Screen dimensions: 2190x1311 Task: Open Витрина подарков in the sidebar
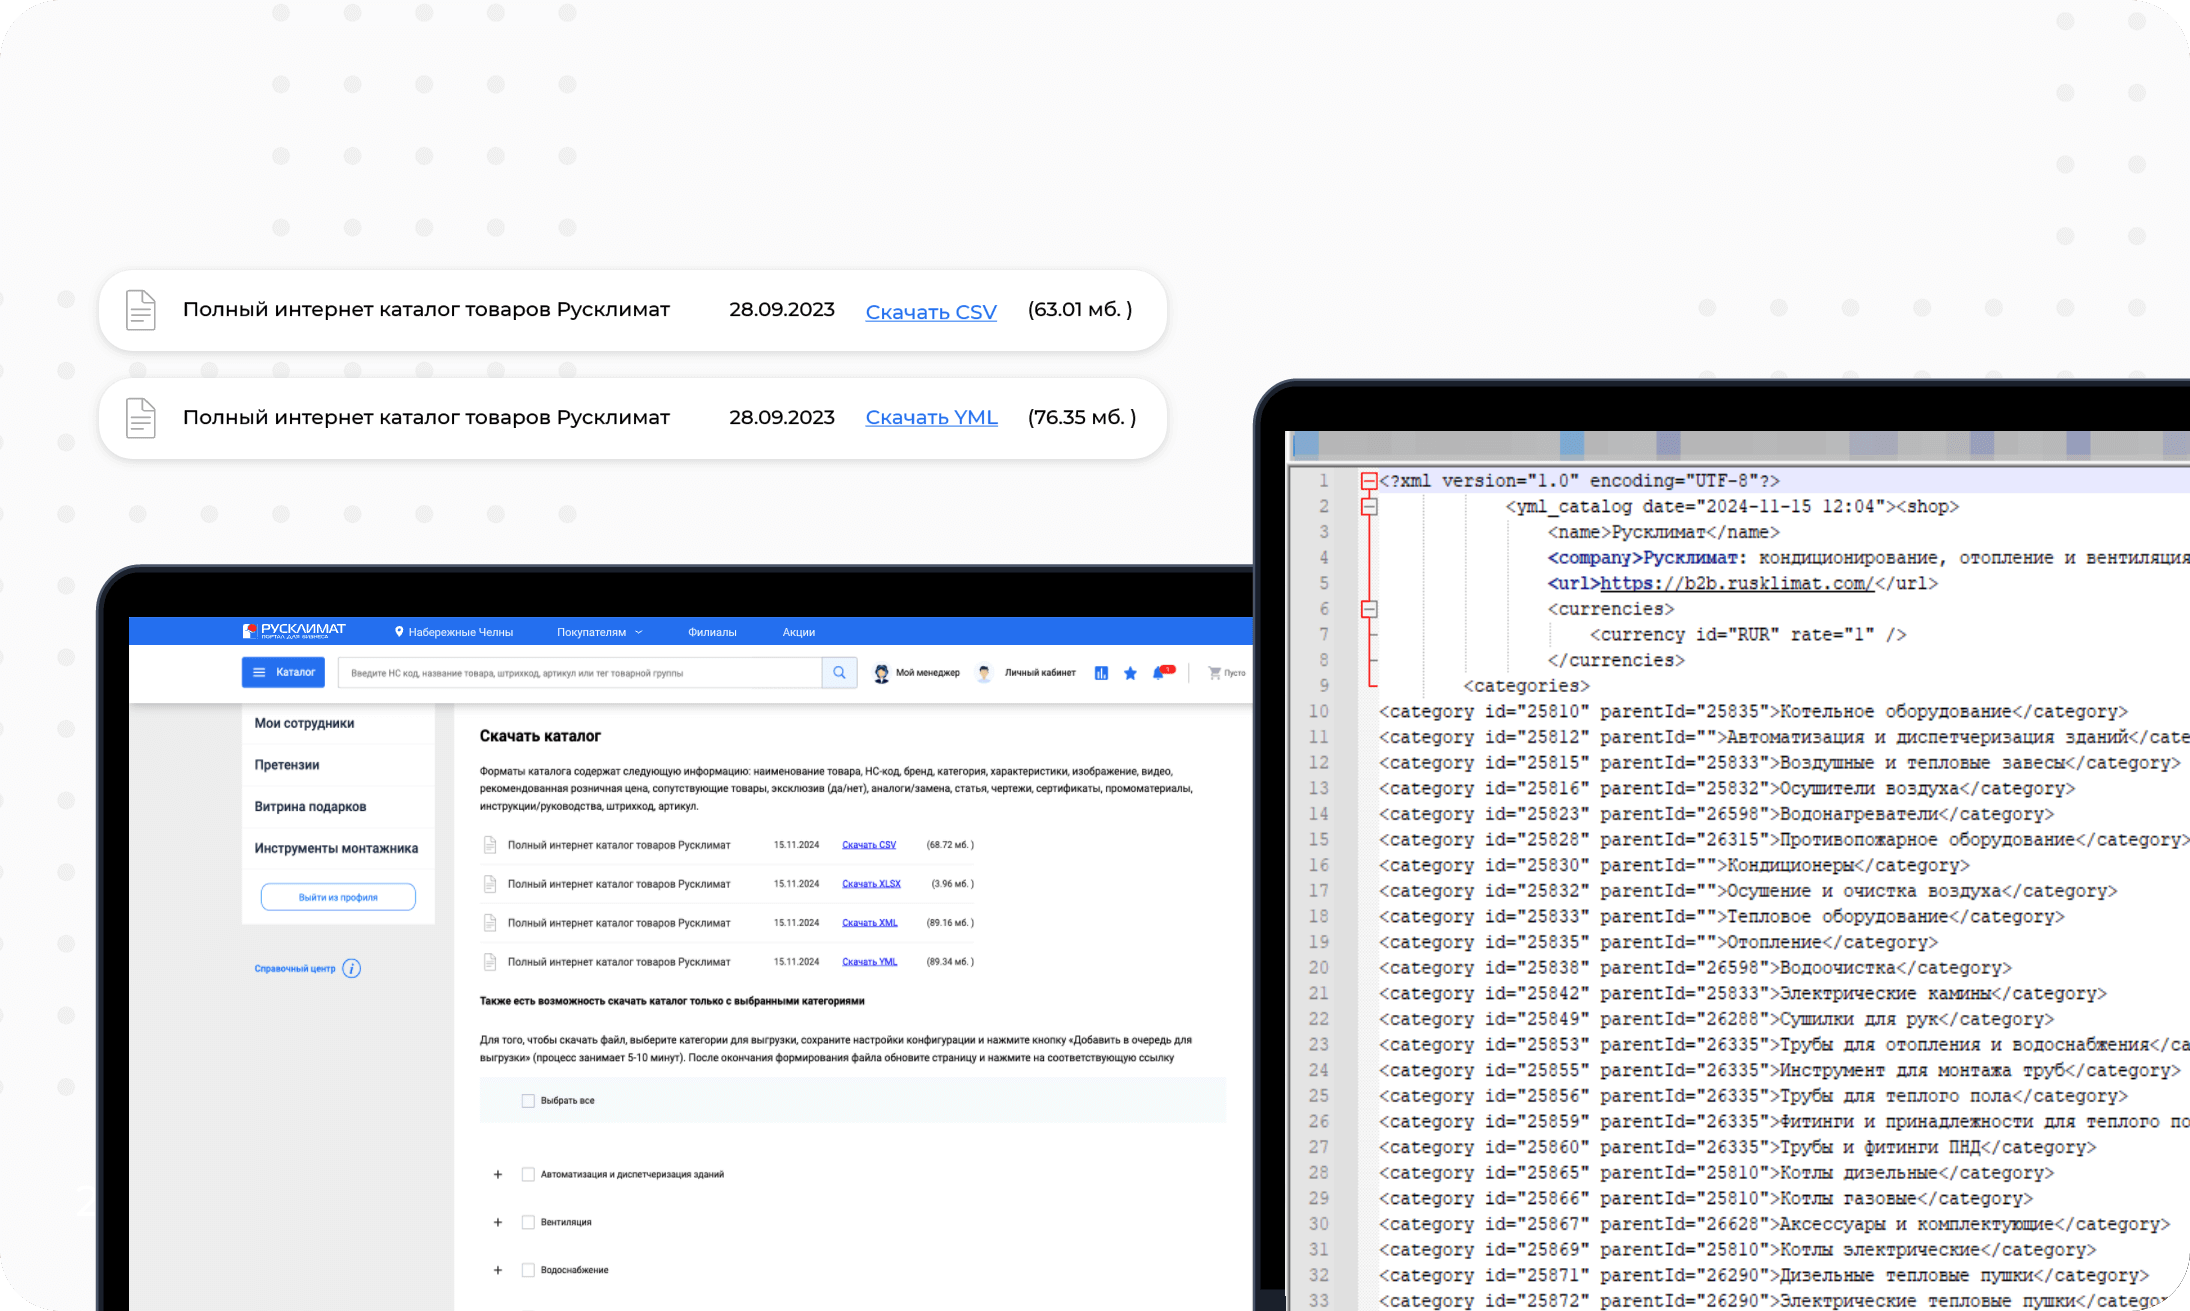(310, 807)
